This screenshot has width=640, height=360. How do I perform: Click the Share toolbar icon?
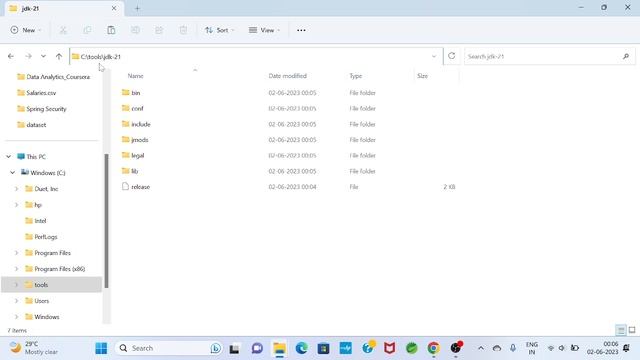[159, 30]
